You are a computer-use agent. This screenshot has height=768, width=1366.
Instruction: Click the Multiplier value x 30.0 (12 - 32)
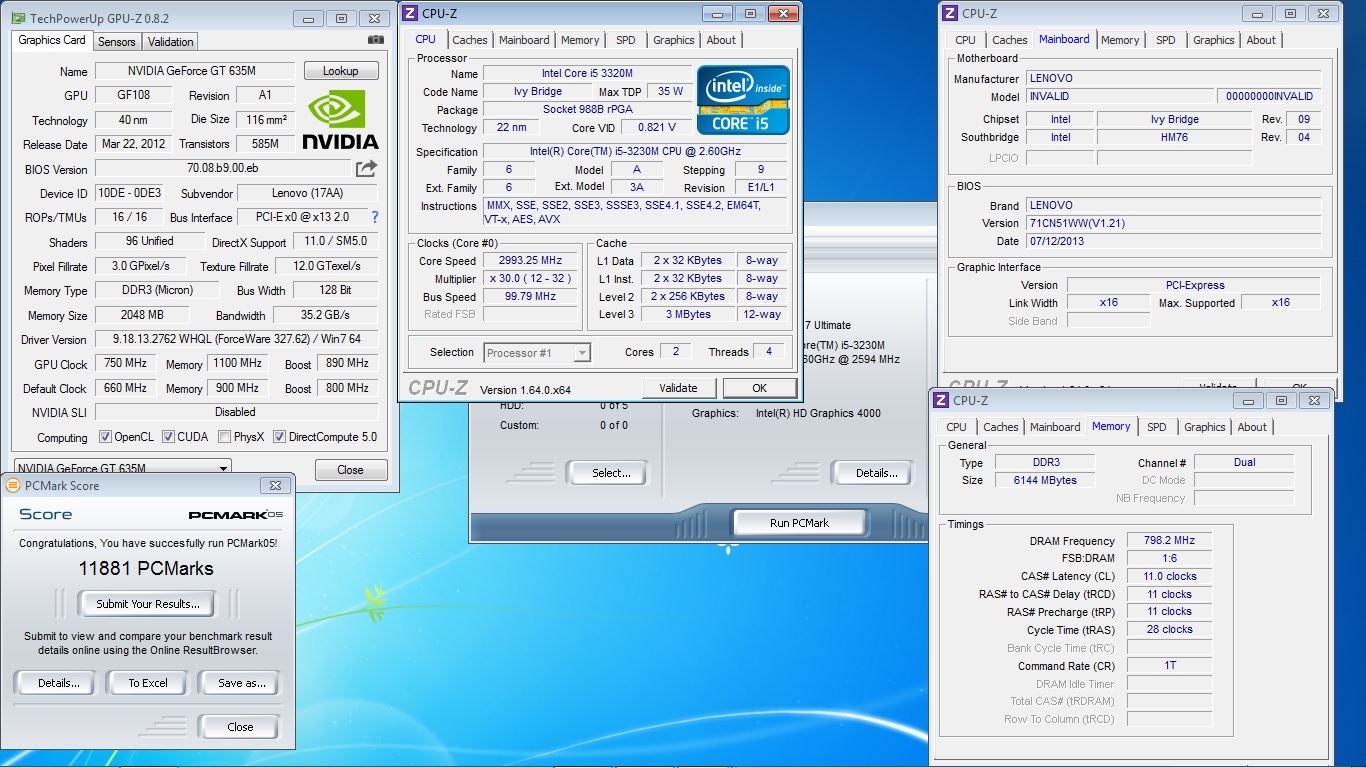[531, 279]
